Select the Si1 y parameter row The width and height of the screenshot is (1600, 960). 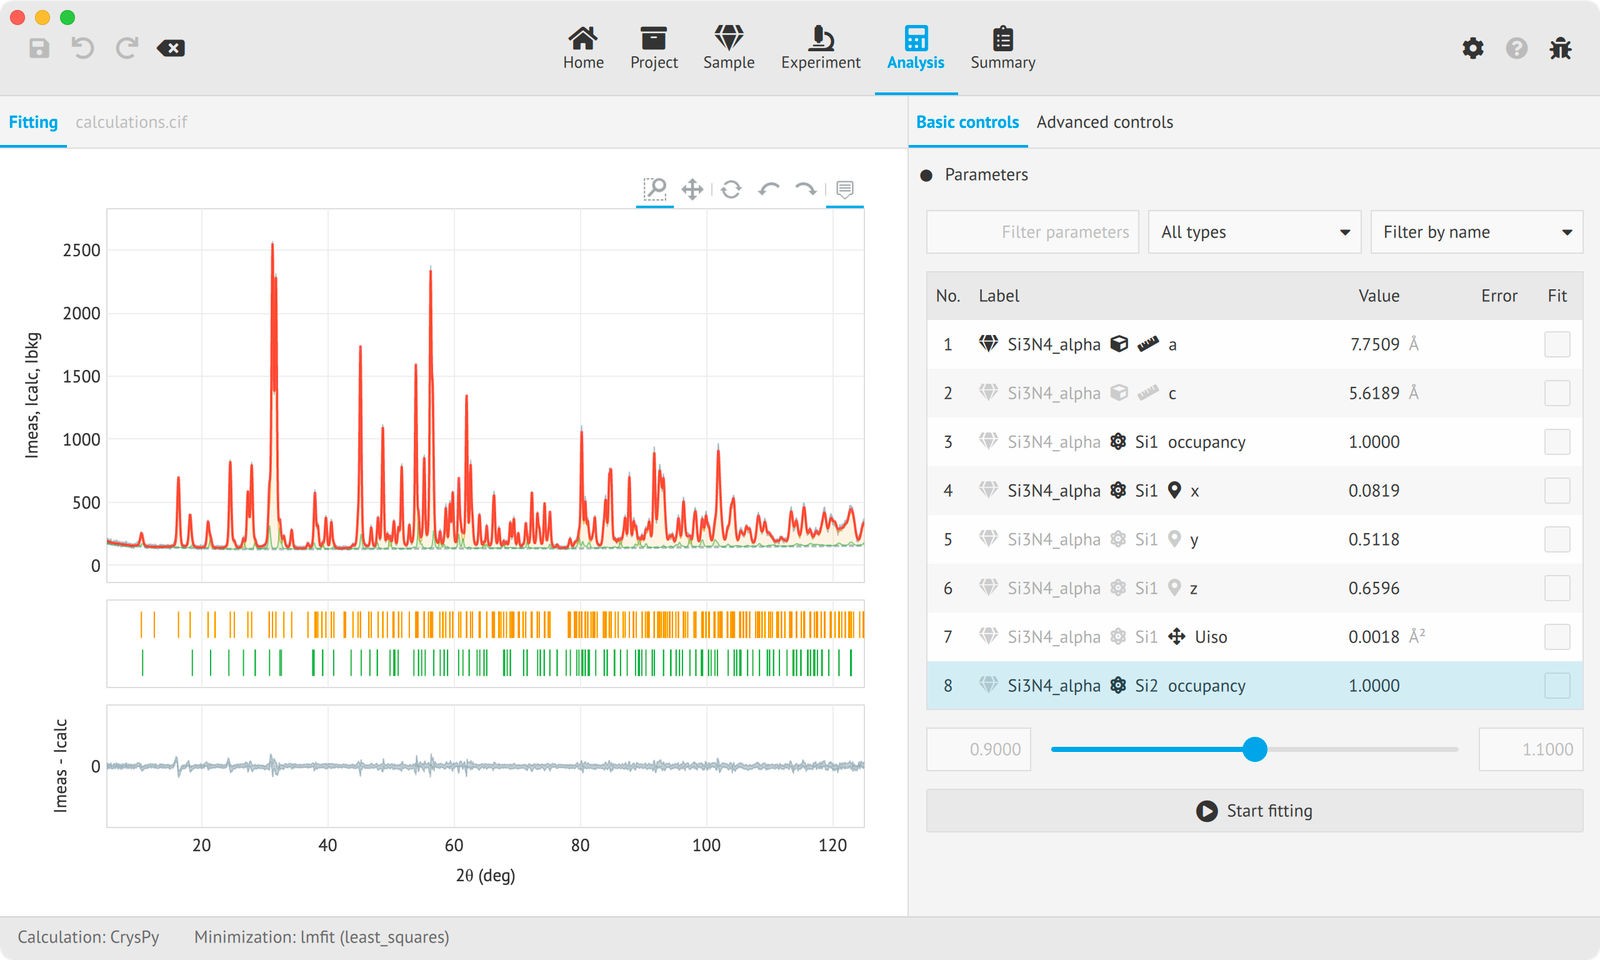point(1254,540)
